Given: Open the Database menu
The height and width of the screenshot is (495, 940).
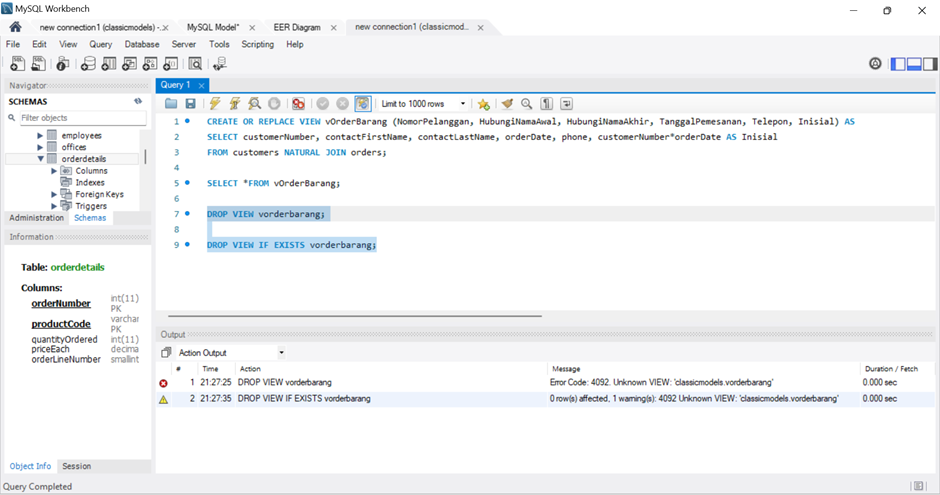Looking at the screenshot, I should [x=142, y=44].
